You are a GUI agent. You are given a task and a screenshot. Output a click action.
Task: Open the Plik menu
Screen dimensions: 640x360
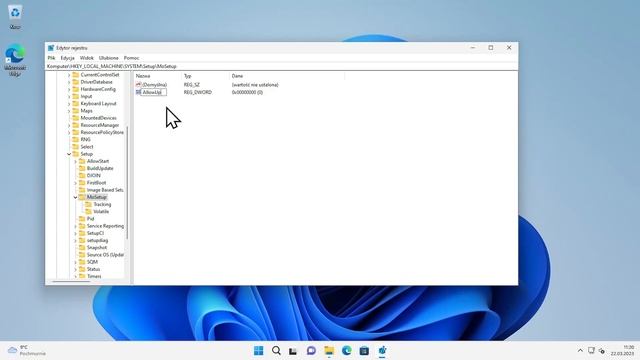tap(51, 58)
